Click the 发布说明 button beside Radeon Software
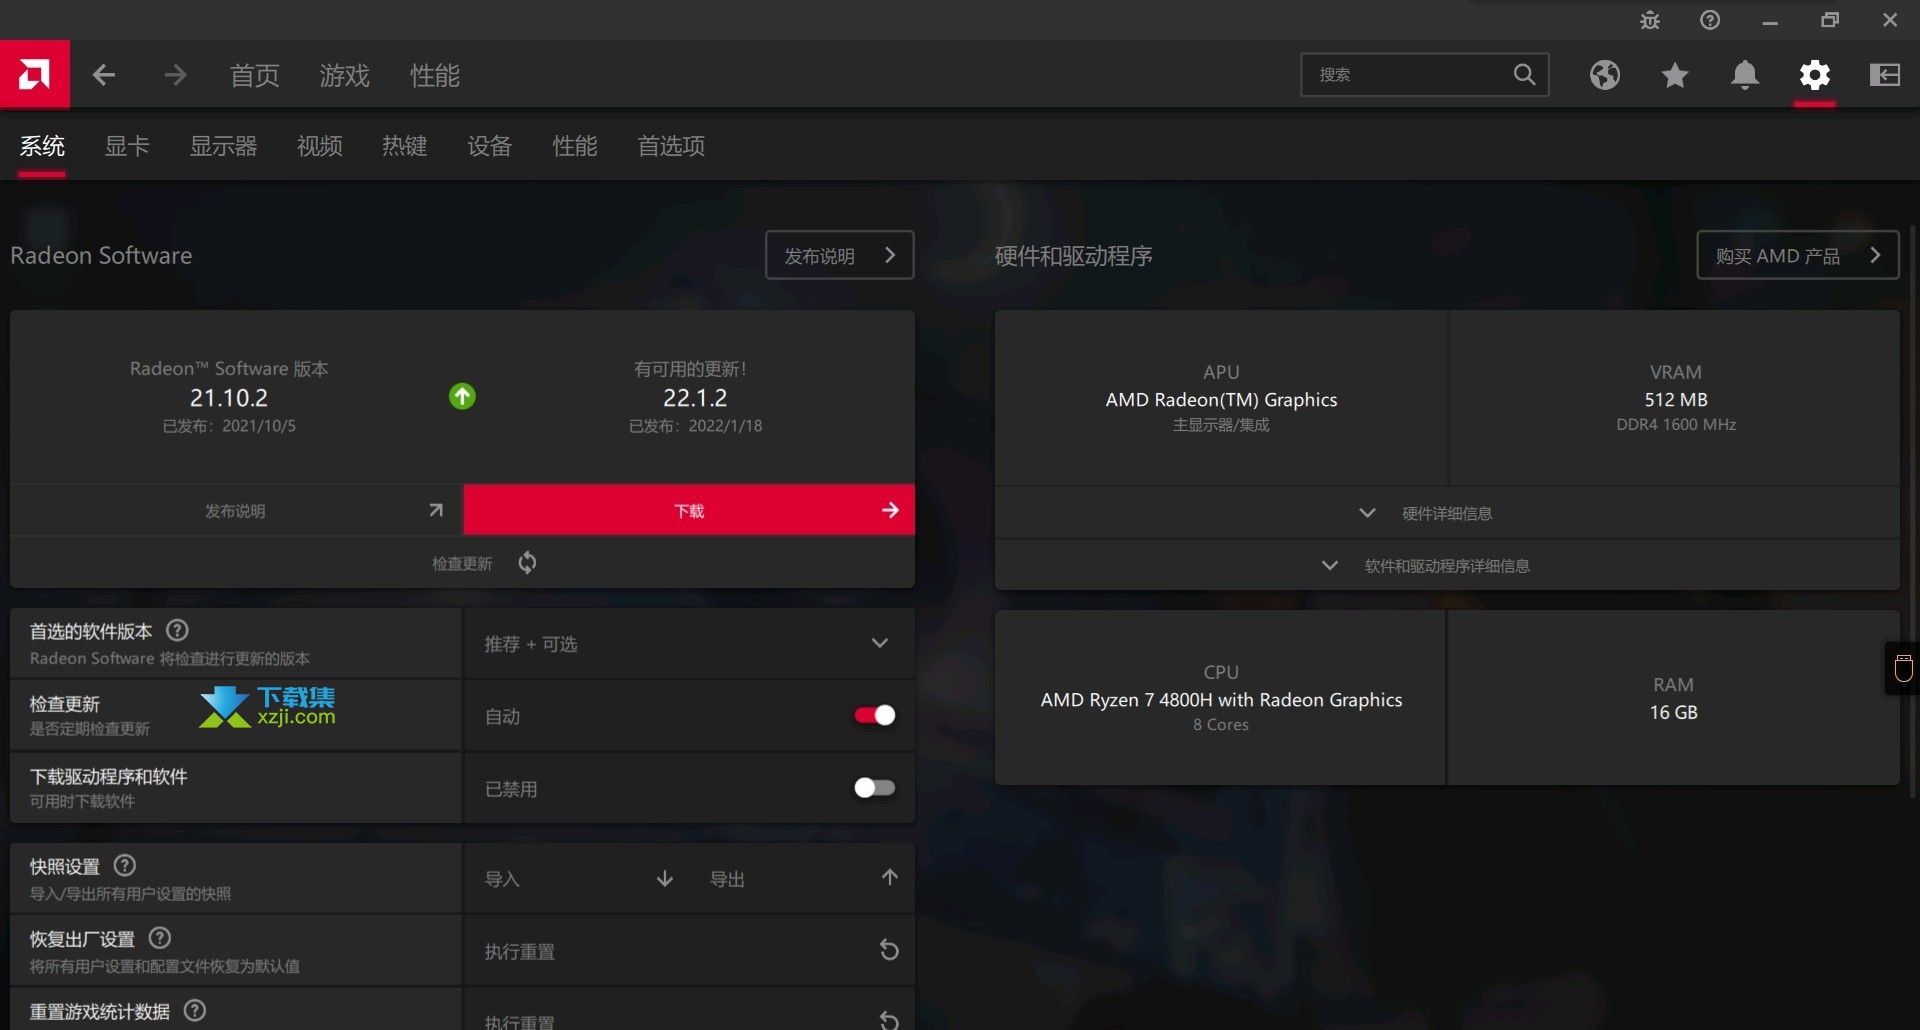The width and height of the screenshot is (1920, 1030). tap(840, 255)
